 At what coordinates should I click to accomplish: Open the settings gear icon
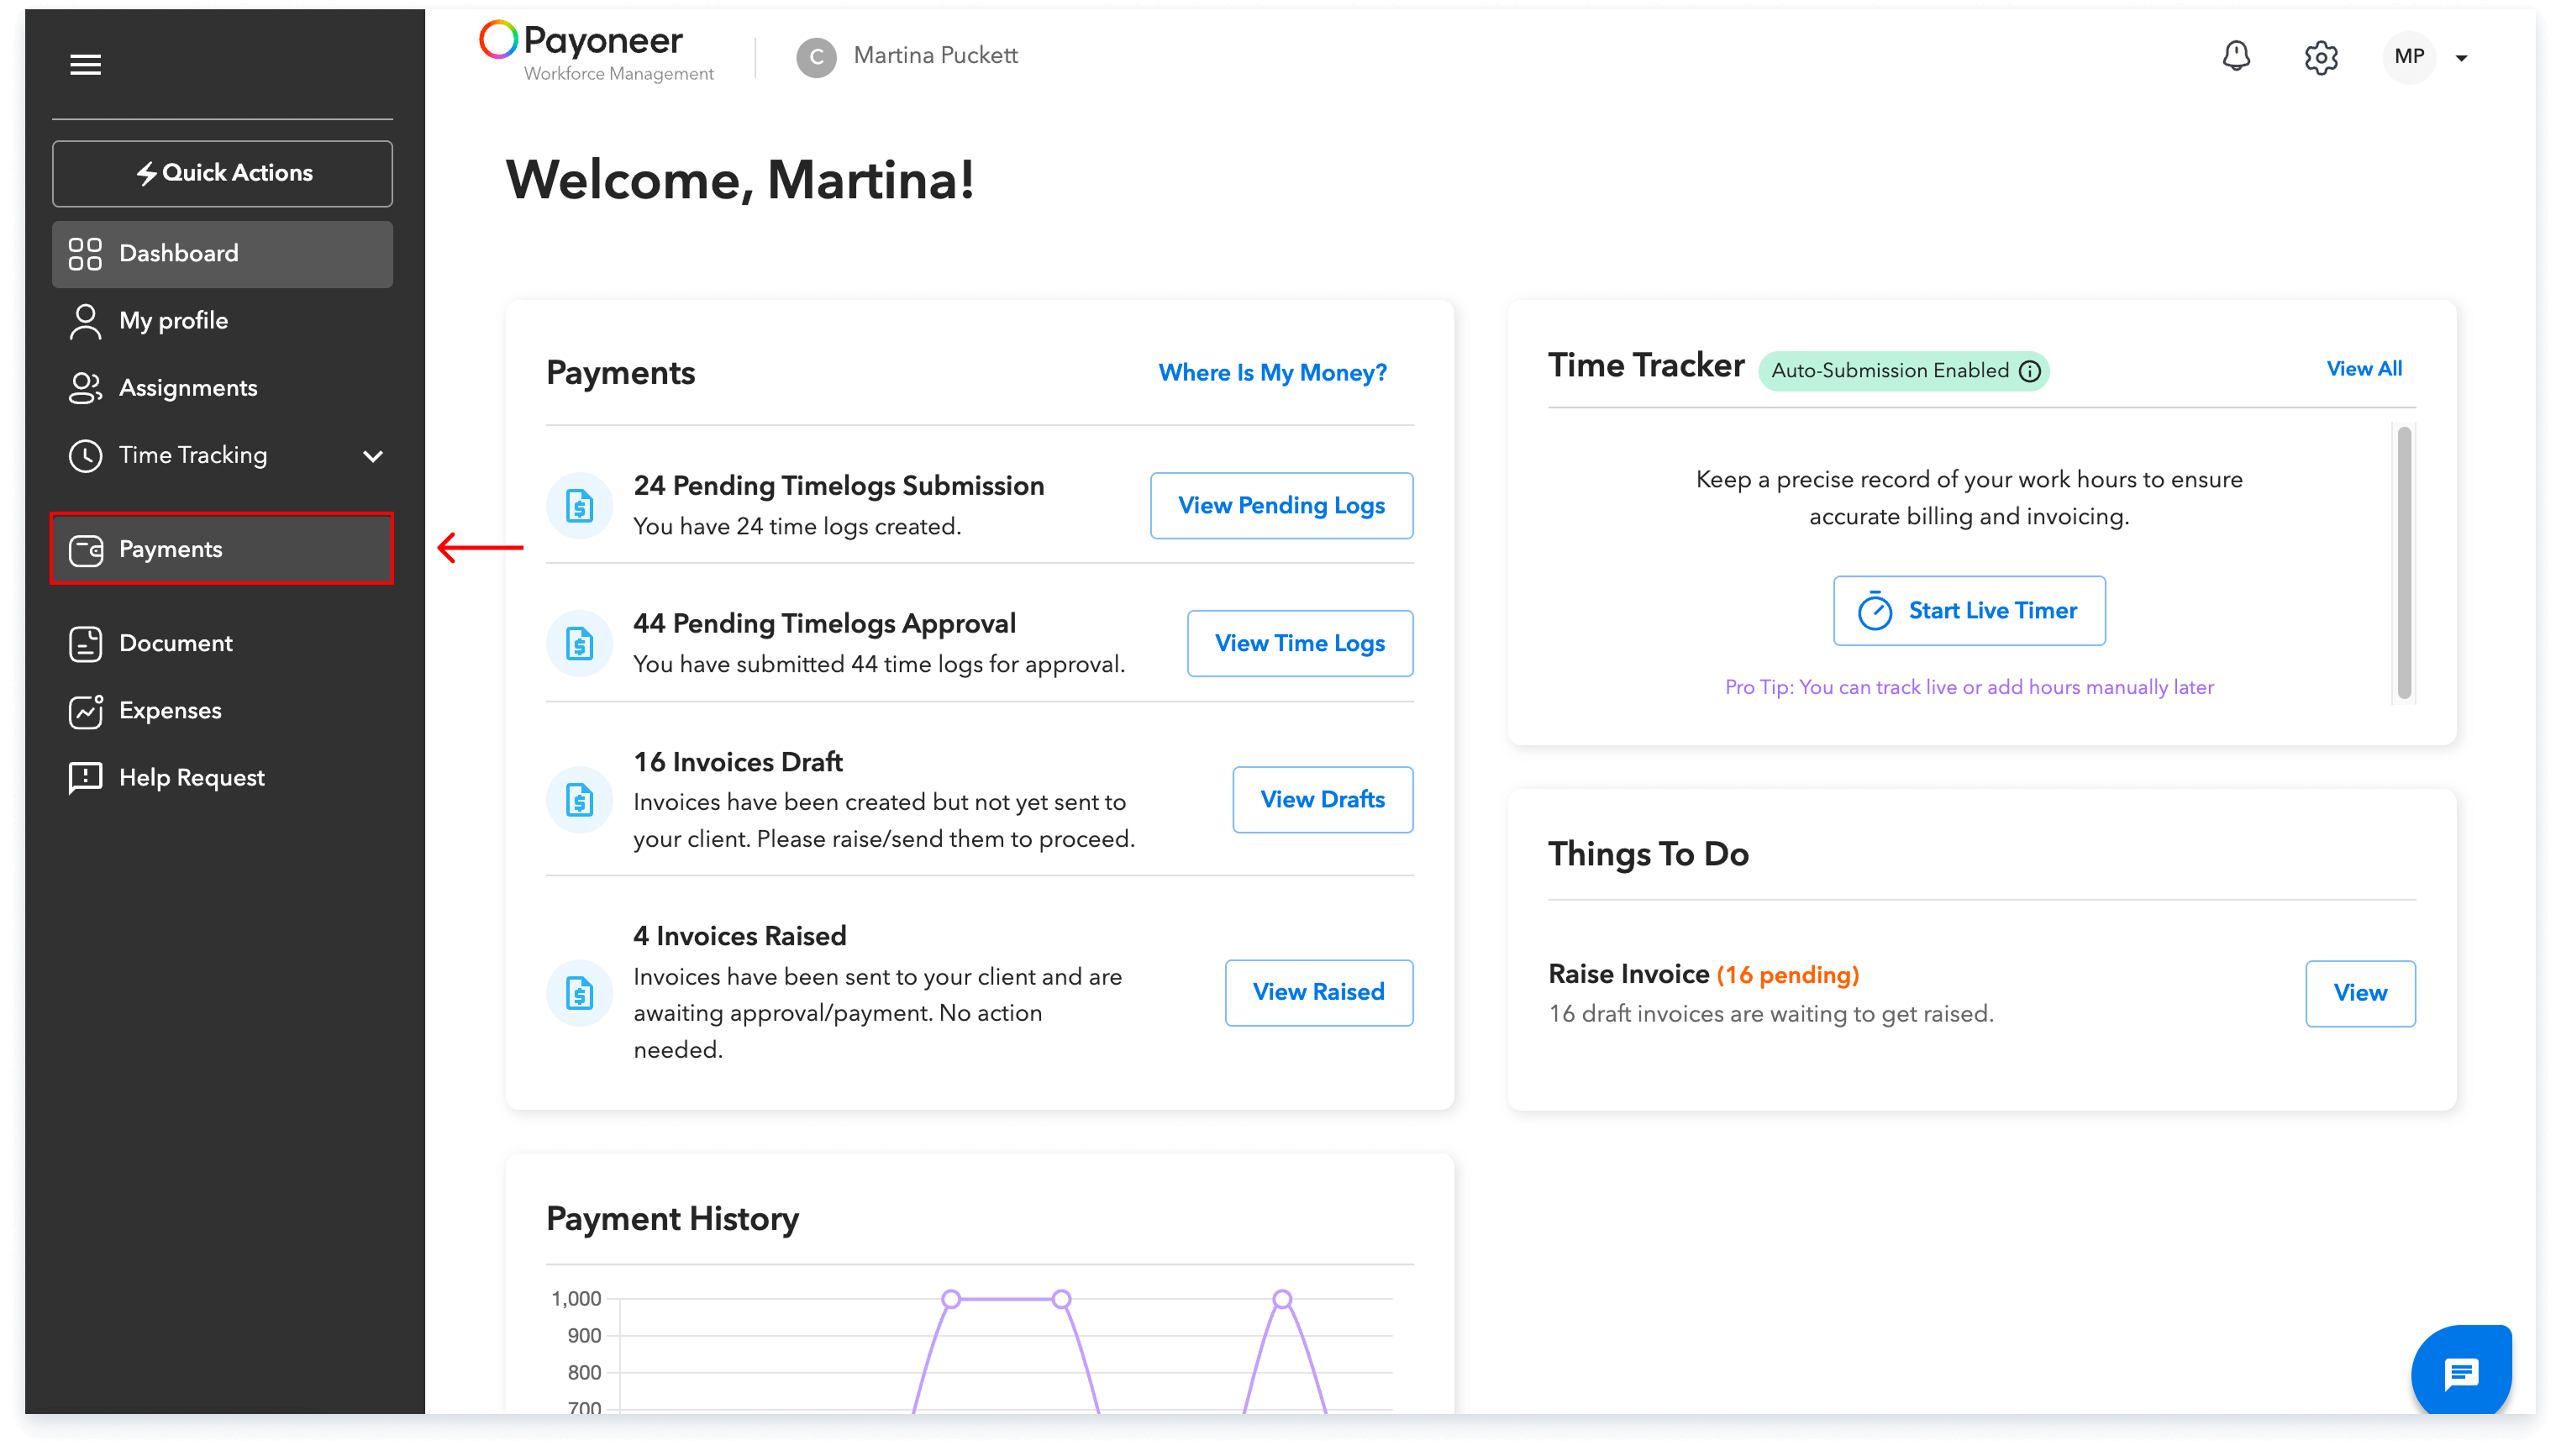(x=2321, y=57)
